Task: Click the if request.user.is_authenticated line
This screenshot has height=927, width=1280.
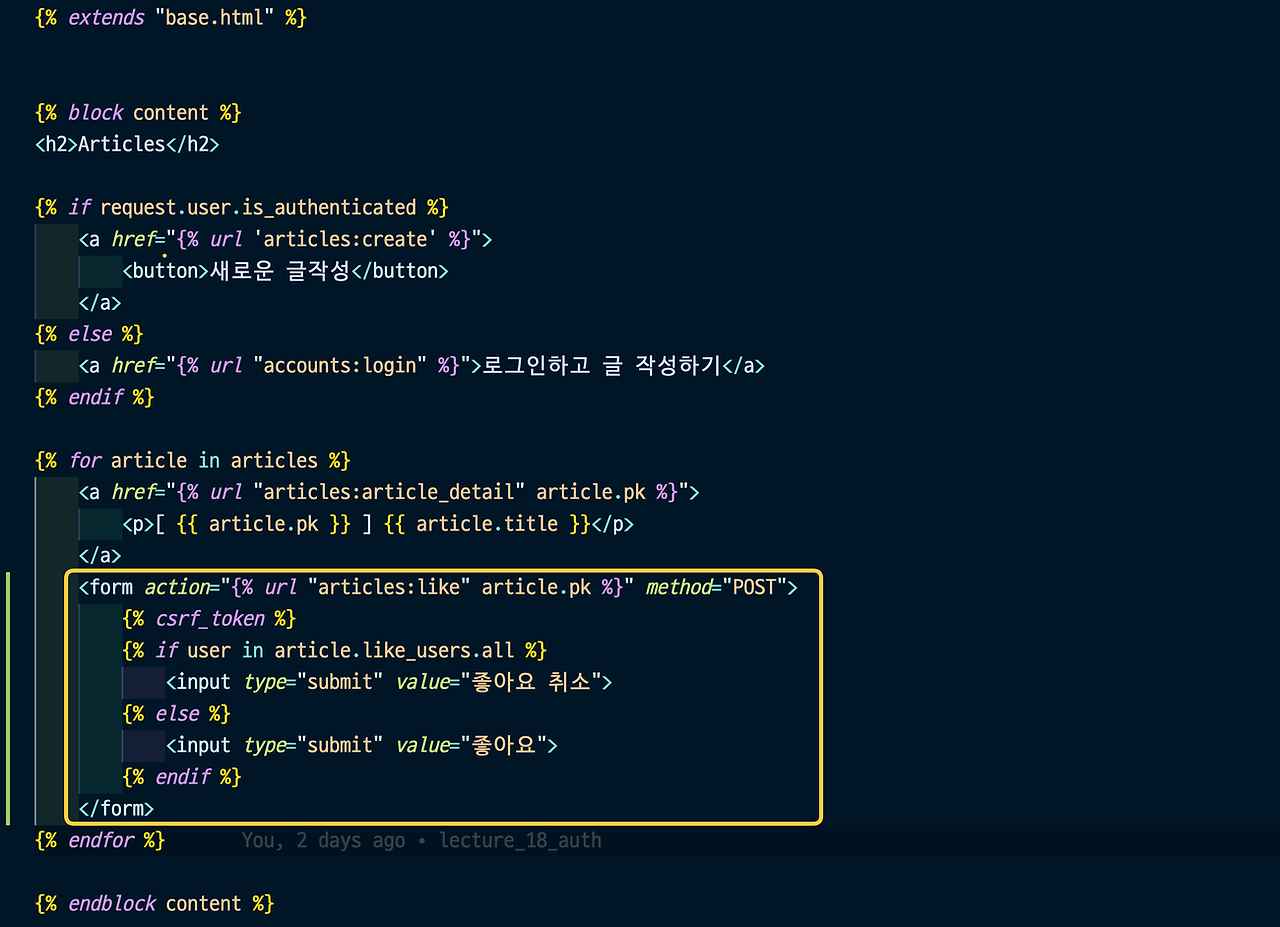Action: [242, 207]
